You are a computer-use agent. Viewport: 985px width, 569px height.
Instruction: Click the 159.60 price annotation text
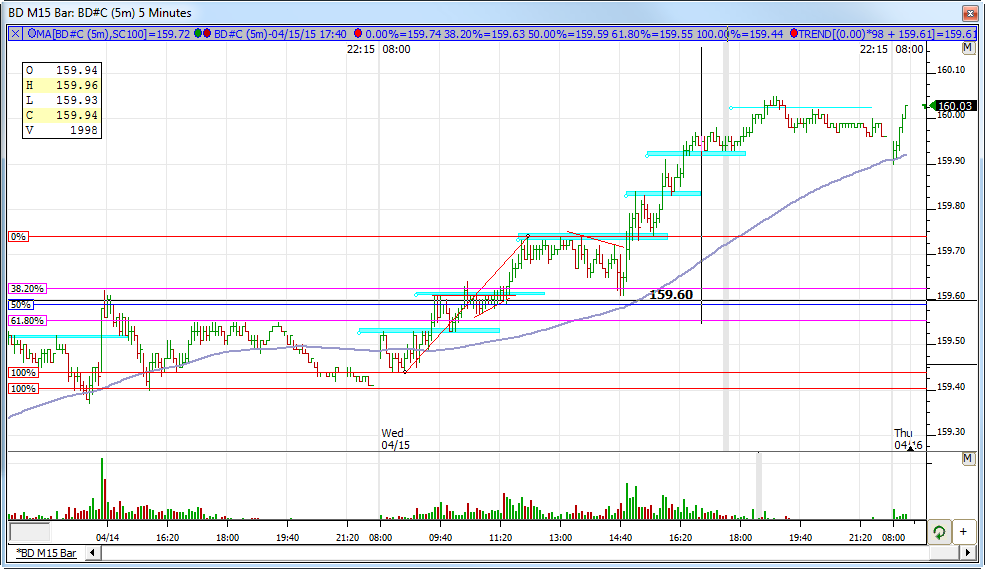[671, 295]
